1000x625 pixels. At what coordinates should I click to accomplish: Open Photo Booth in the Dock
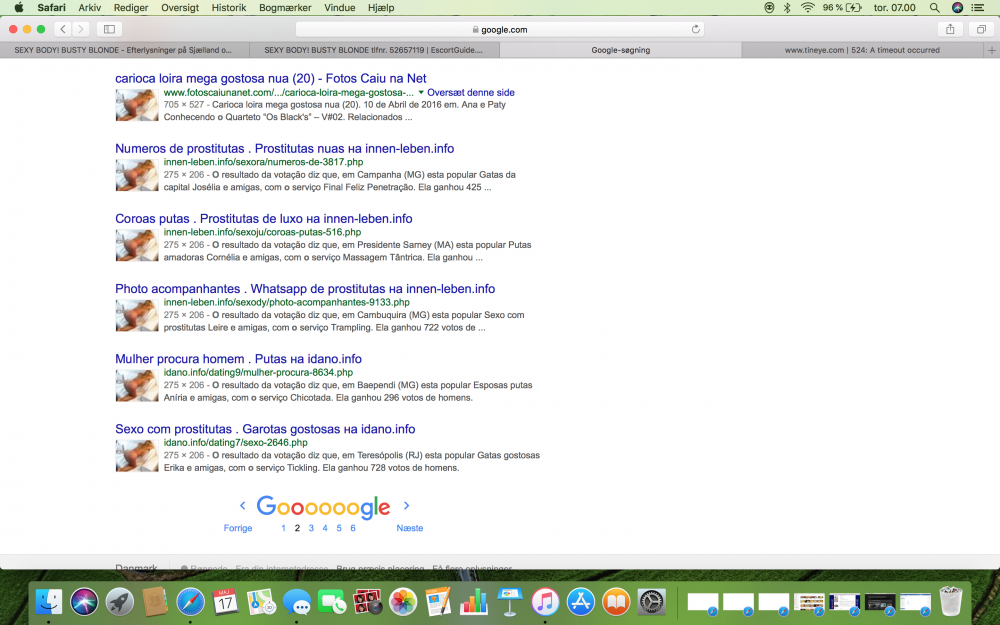click(x=367, y=601)
